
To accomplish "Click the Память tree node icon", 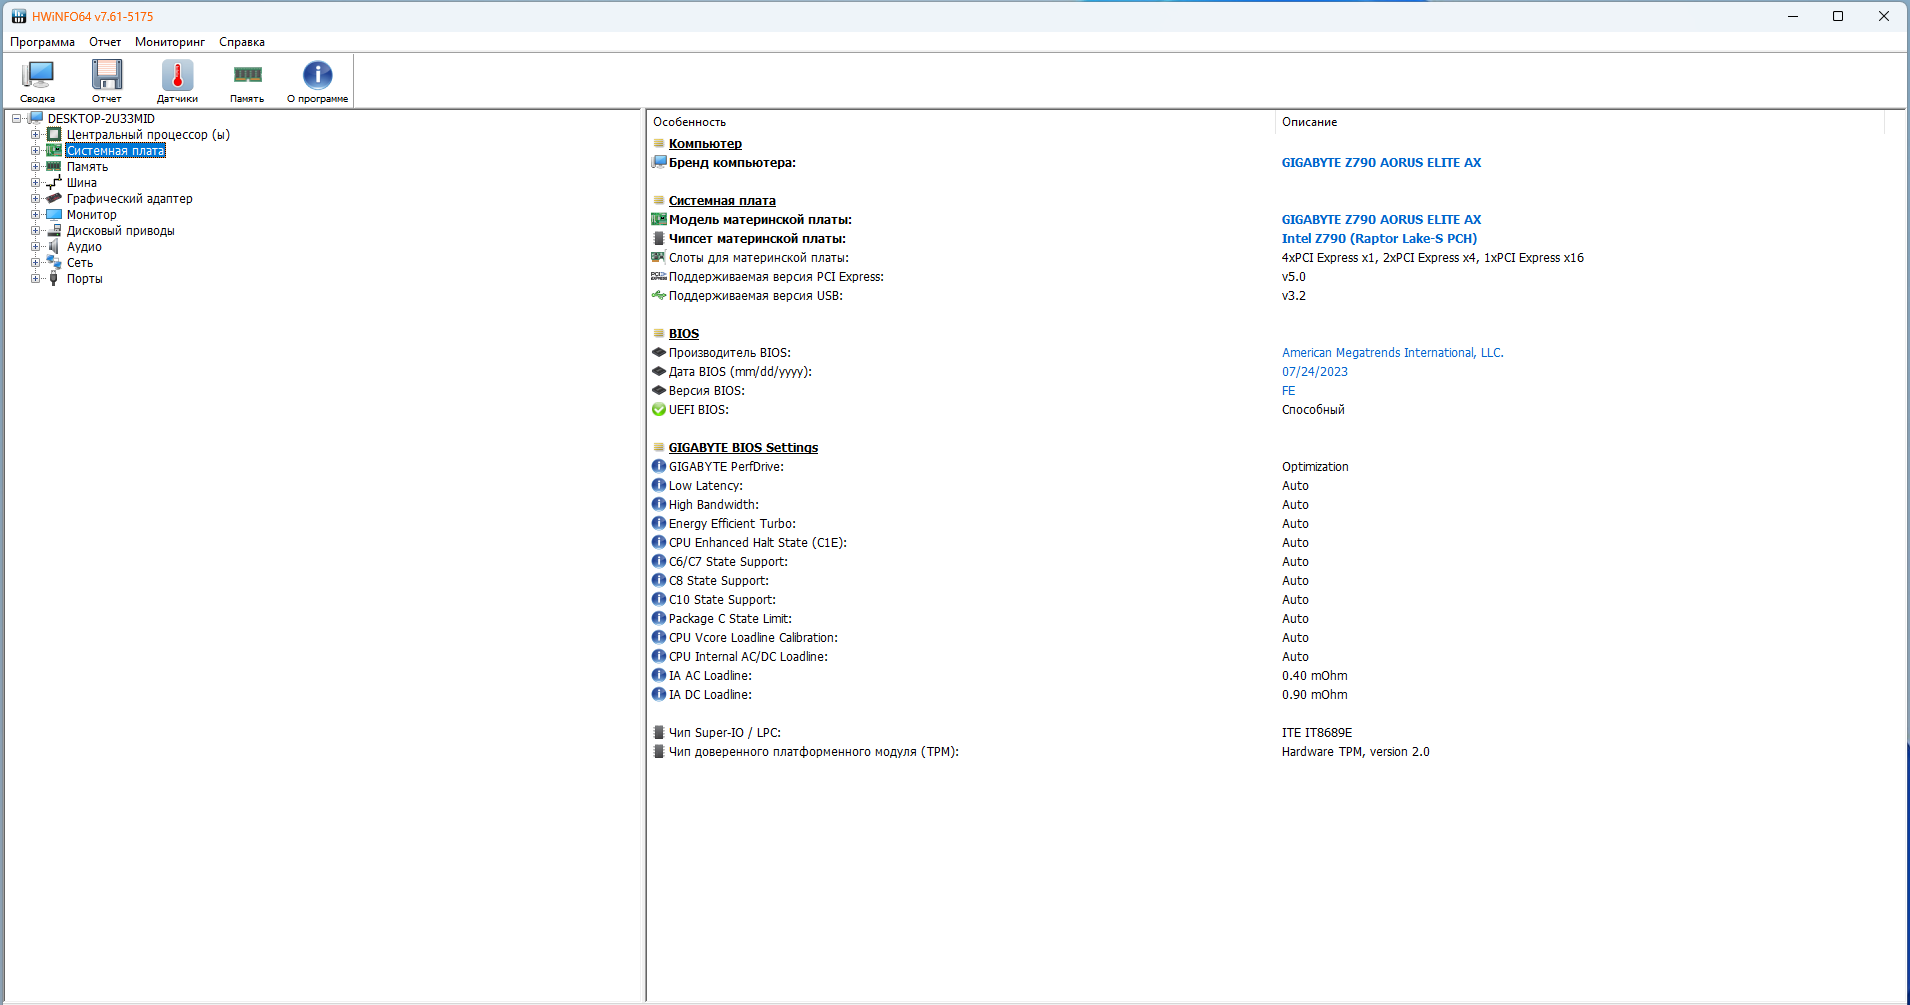I will (54, 166).
